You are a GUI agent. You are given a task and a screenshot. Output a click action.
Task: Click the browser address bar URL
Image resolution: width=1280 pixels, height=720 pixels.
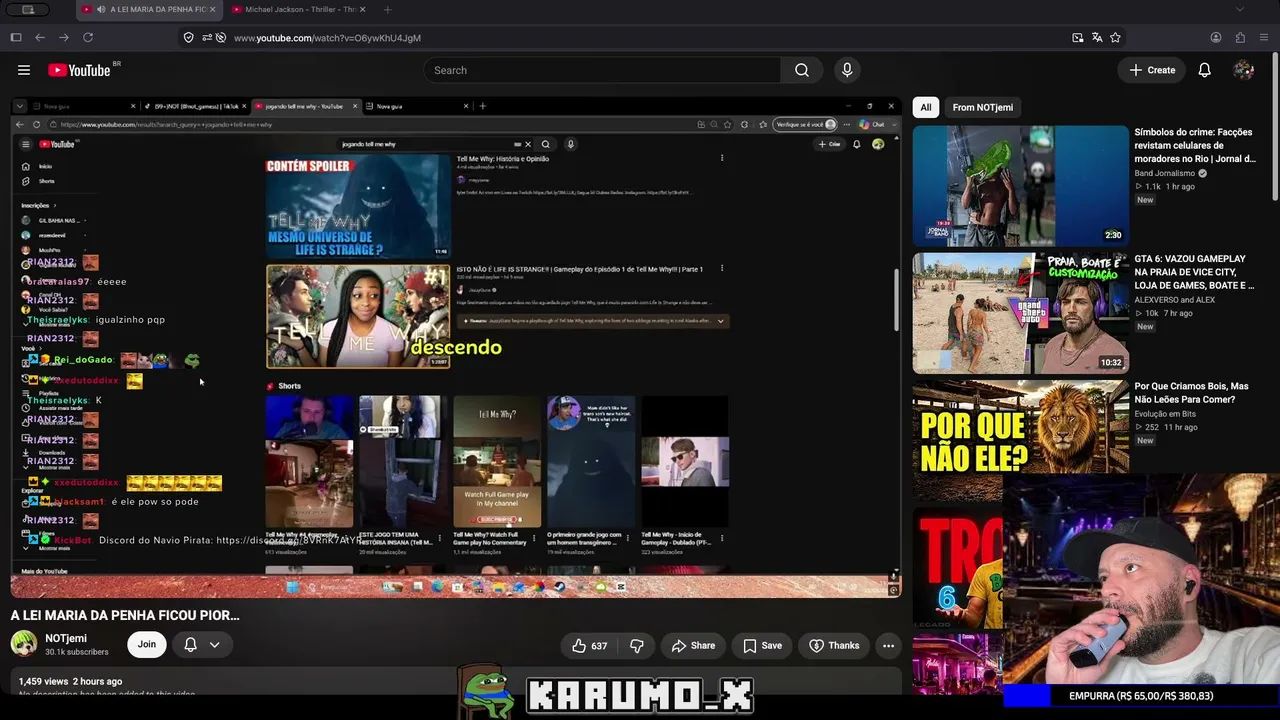pos(327,38)
